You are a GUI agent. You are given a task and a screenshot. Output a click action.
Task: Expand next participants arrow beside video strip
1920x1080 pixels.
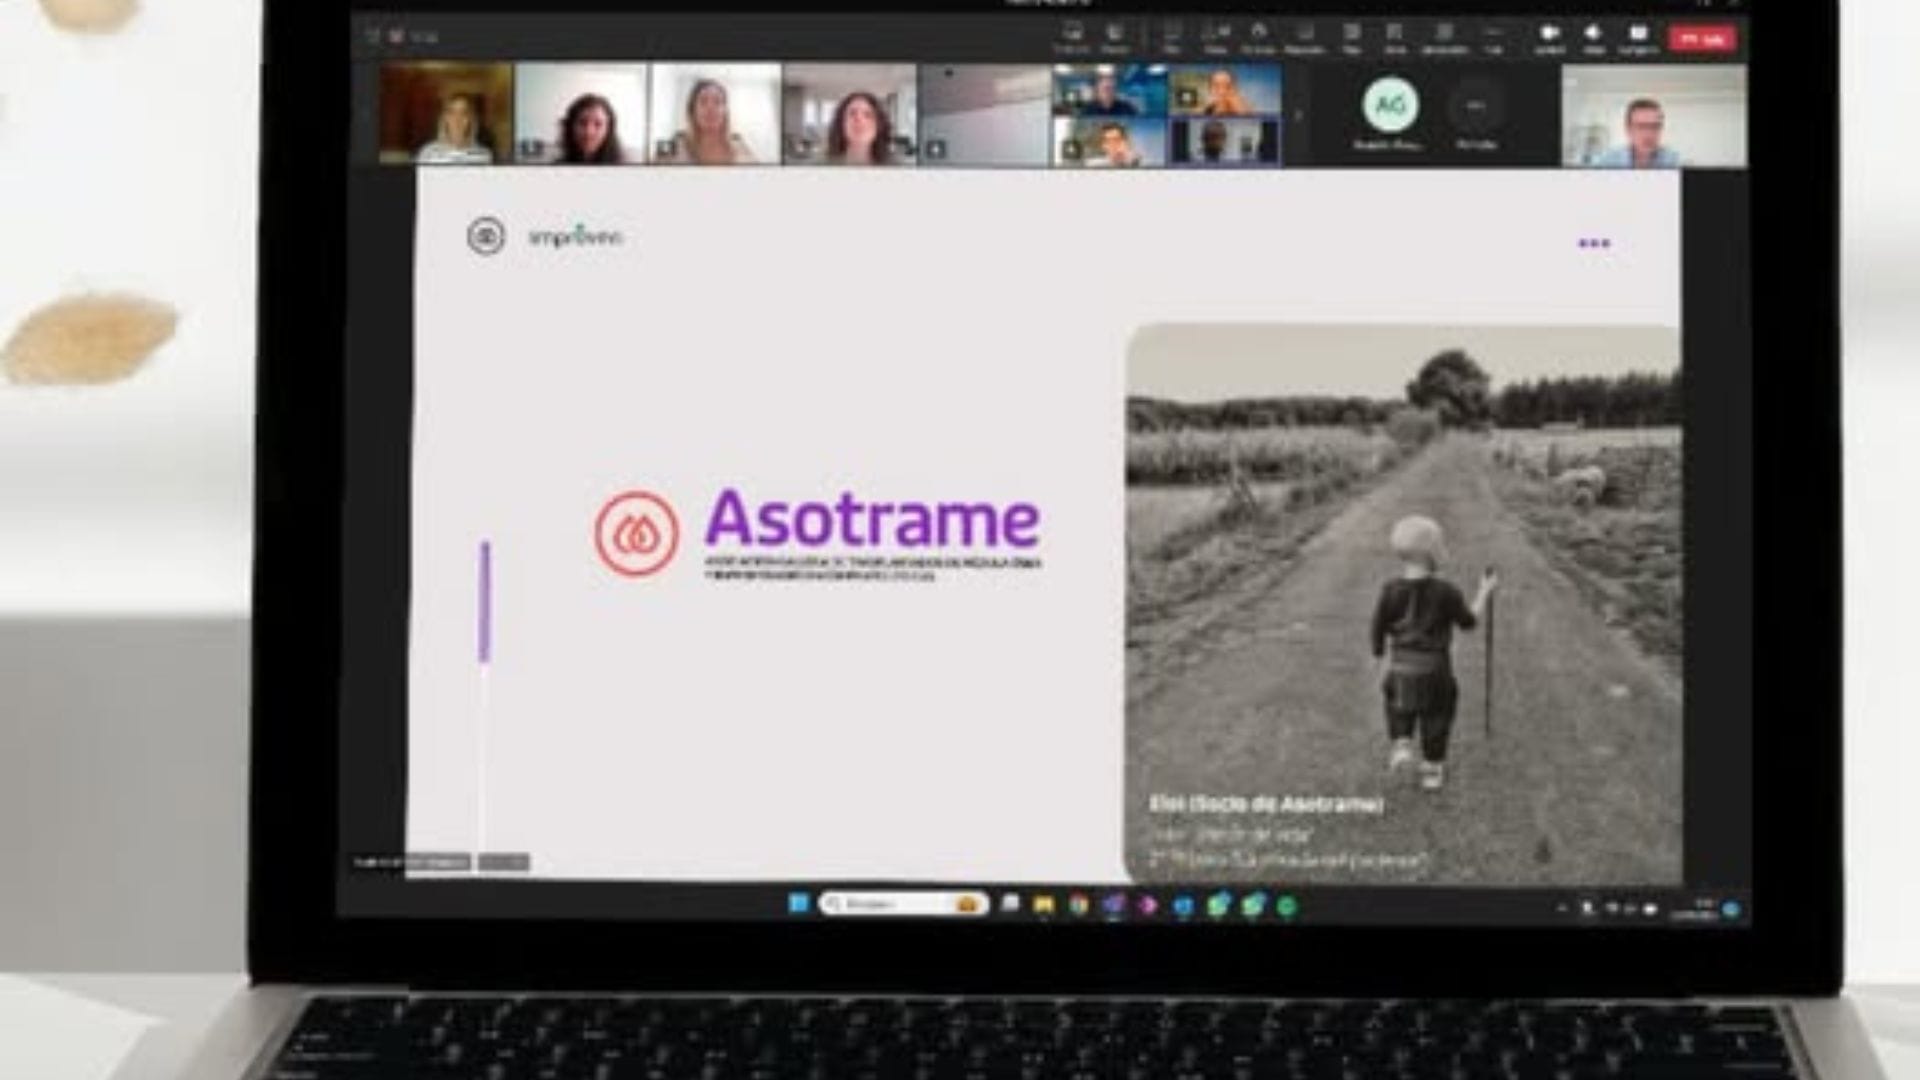click(1299, 114)
